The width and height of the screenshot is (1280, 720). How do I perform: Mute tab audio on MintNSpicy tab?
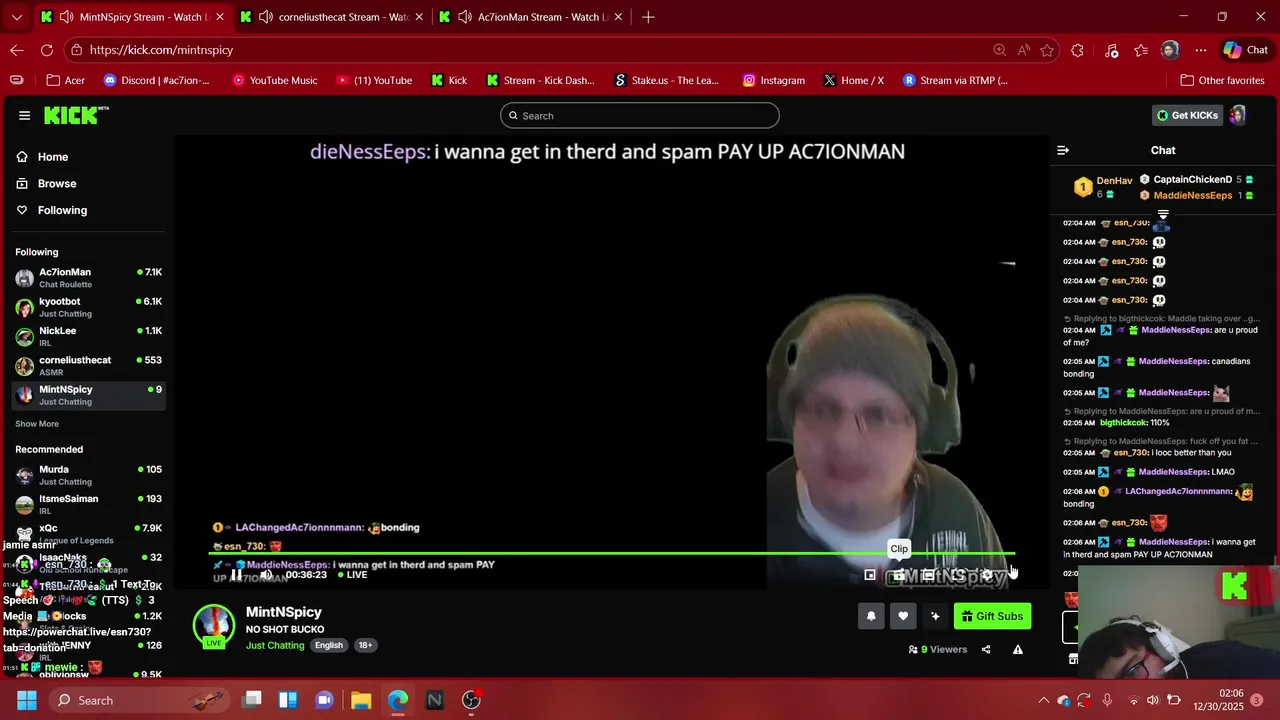coord(66,17)
